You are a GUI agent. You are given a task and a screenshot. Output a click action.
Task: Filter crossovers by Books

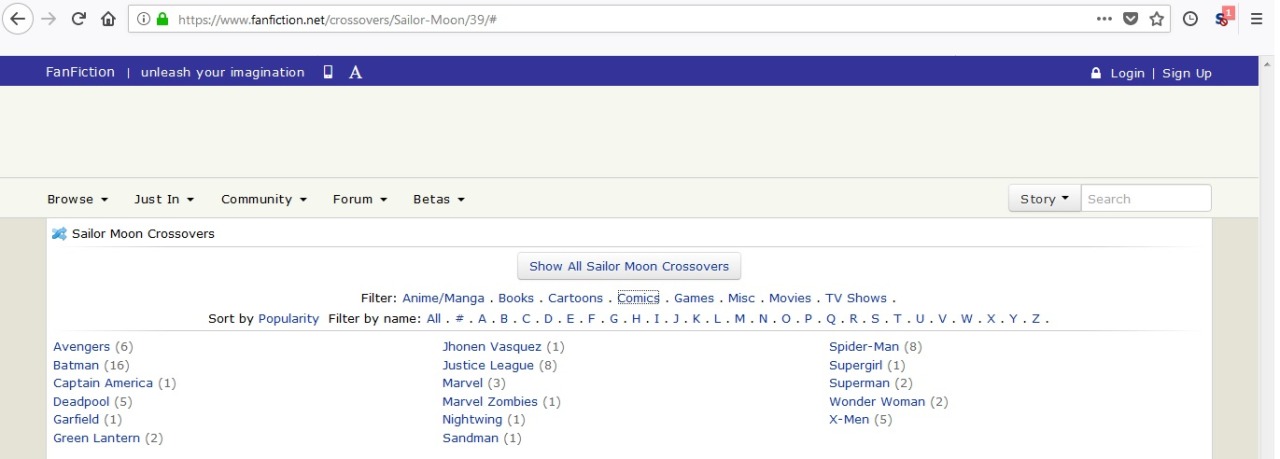[x=516, y=298]
